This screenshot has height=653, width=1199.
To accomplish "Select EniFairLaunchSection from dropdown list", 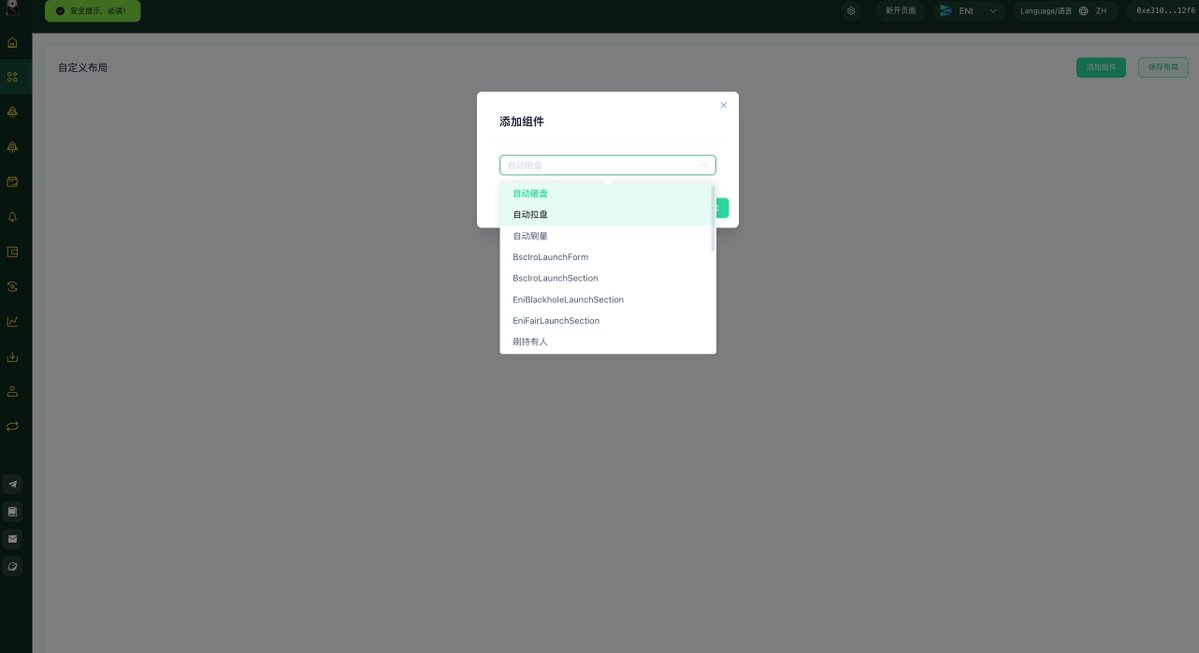I will click(x=606, y=321).
